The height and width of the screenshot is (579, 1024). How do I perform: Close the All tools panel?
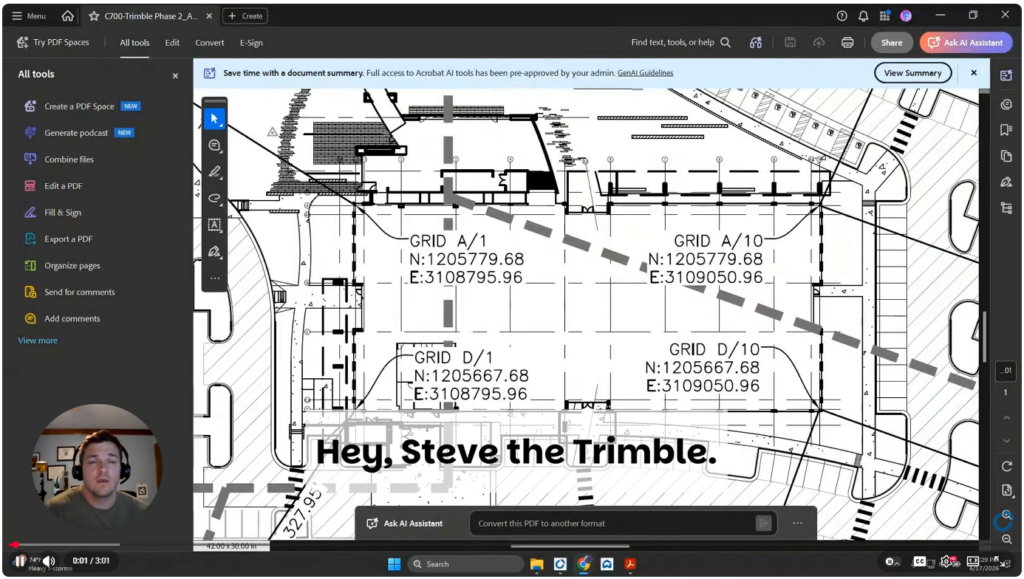pyautogui.click(x=175, y=76)
